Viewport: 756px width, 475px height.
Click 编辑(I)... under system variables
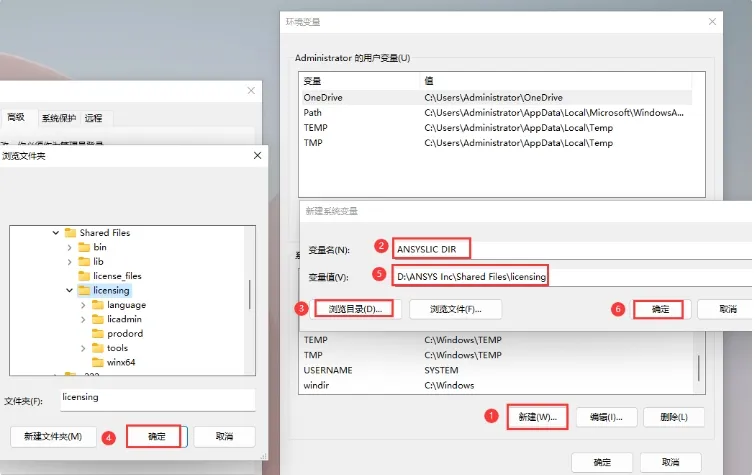pos(607,417)
